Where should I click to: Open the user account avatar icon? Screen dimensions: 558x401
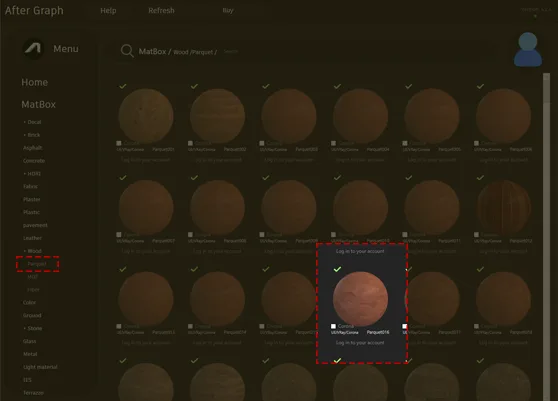point(528,49)
